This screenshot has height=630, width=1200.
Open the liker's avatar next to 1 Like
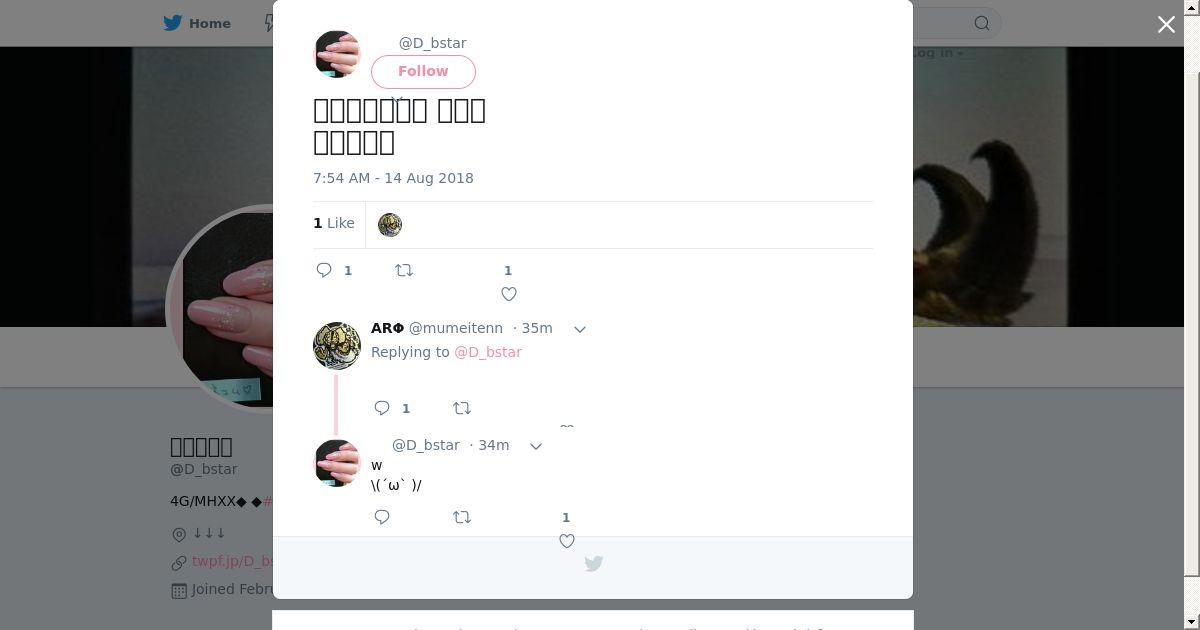tap(390, 225)
